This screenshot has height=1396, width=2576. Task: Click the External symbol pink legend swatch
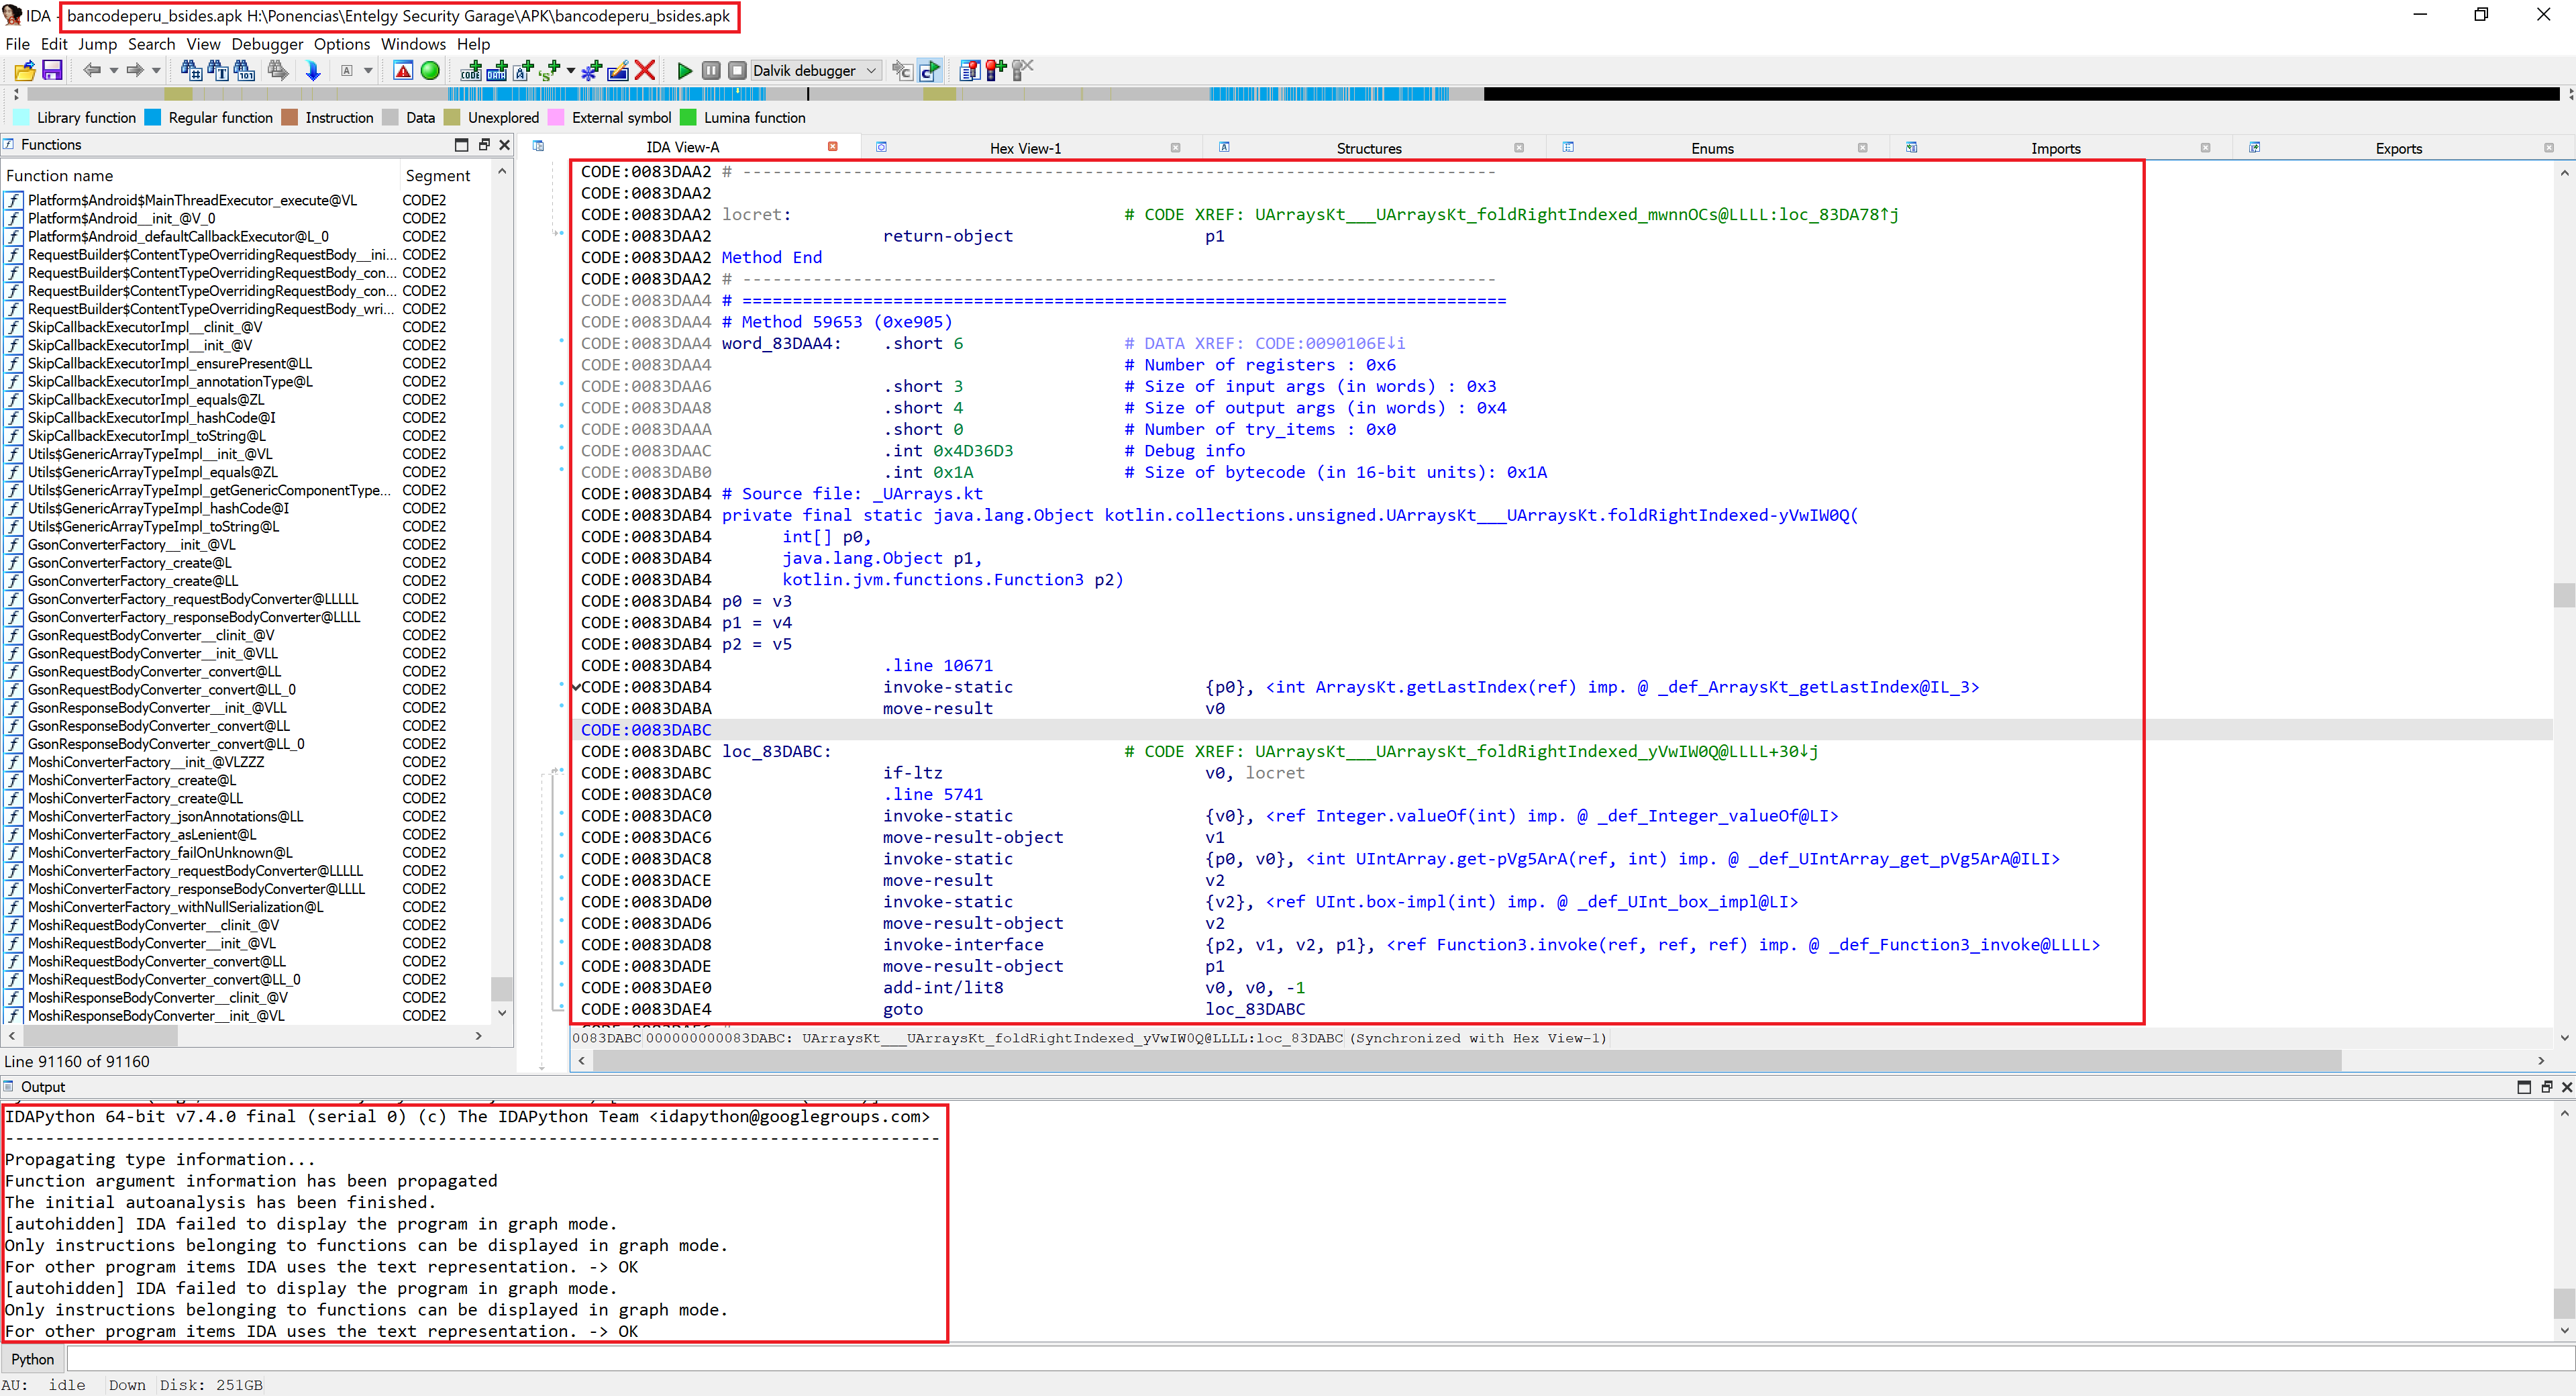[x=556, y=117]
